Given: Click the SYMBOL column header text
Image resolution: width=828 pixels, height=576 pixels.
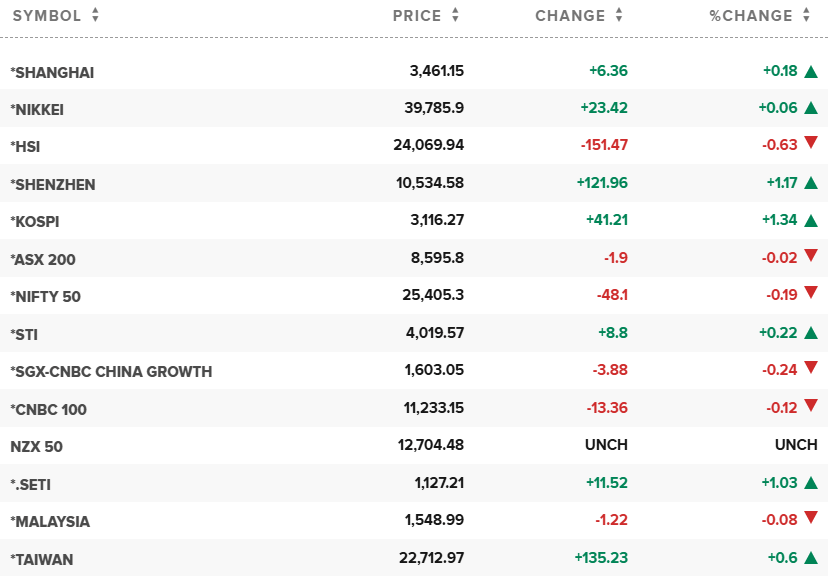Looking at the screenshot, I should (46, 16).
